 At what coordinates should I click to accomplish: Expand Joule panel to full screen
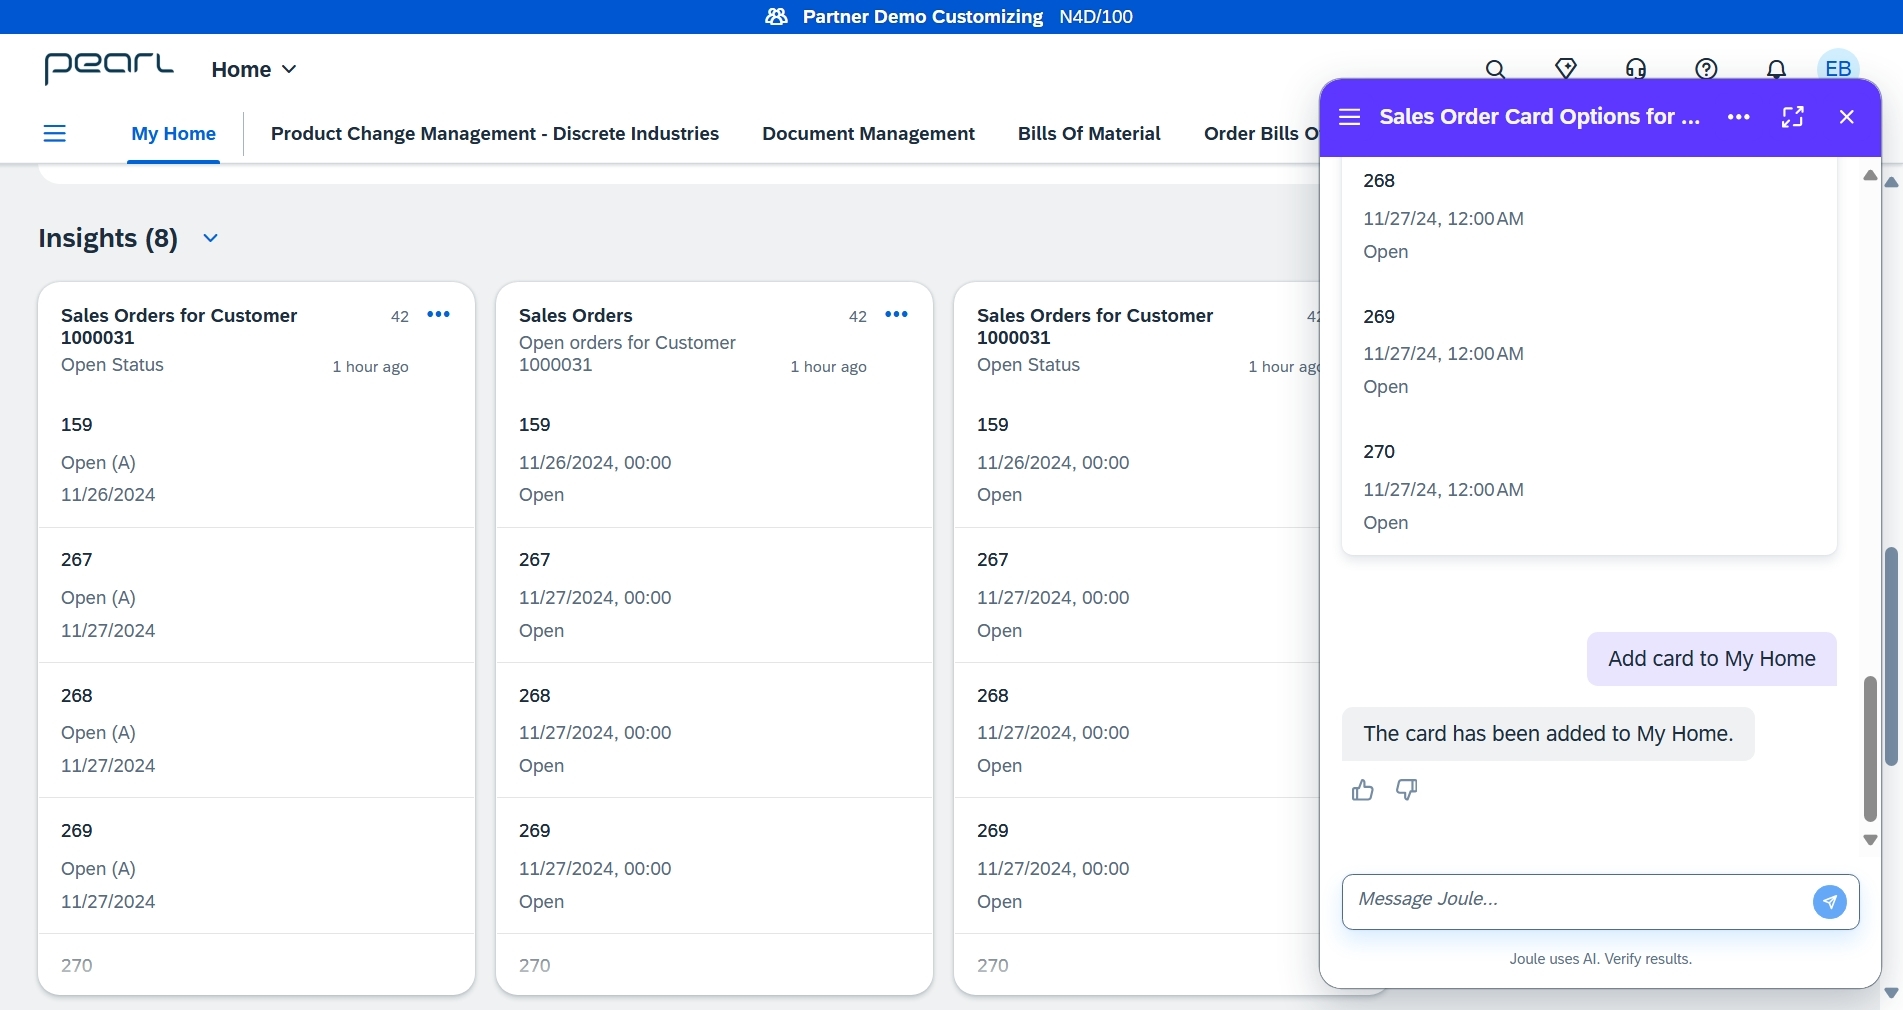point(1793,117)
